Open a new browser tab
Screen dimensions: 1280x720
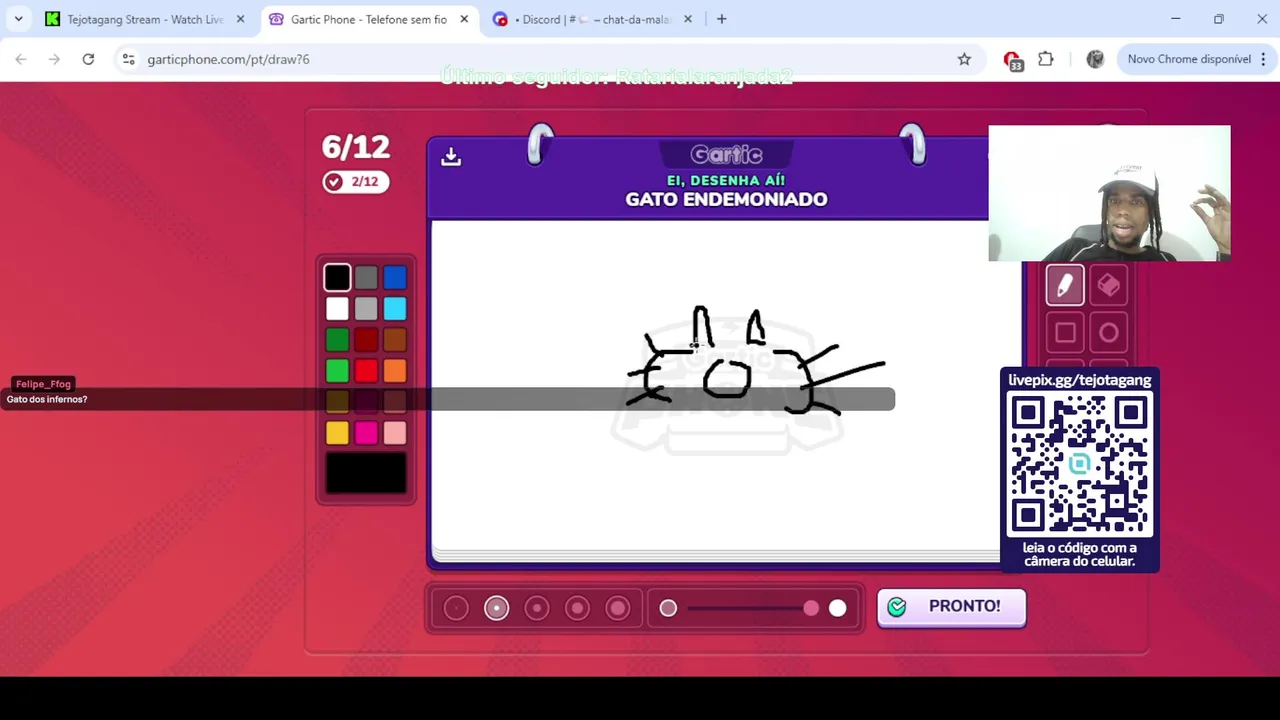click(x=721, y=19)
